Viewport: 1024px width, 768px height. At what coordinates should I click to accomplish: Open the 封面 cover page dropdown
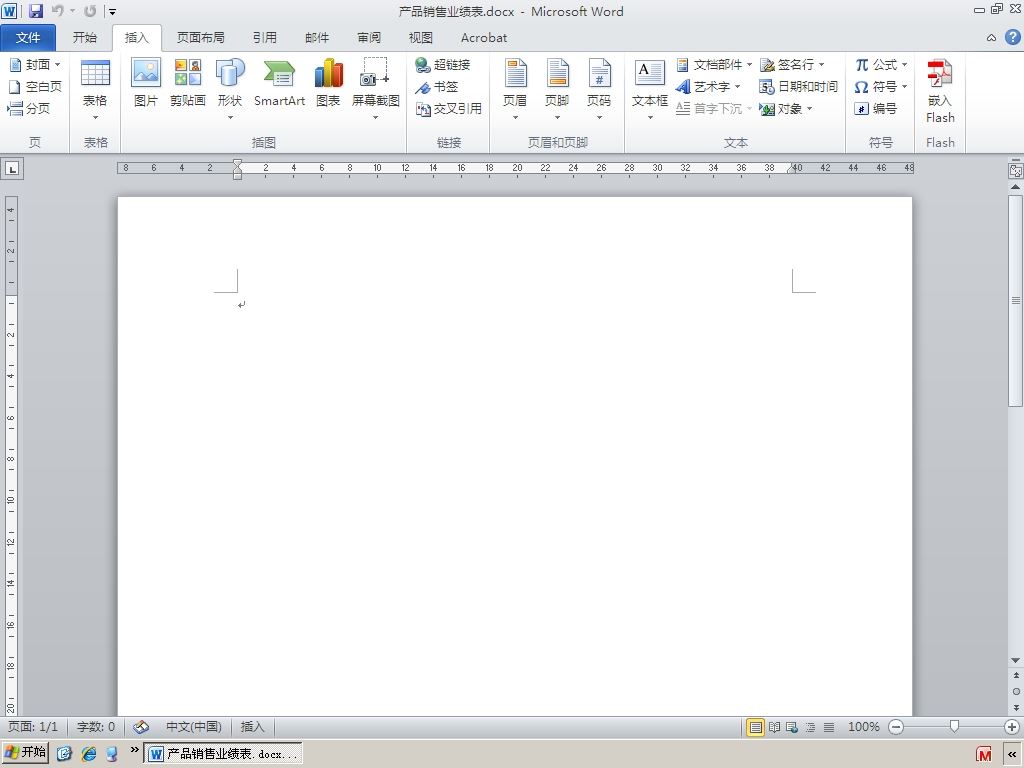[35, 65]
